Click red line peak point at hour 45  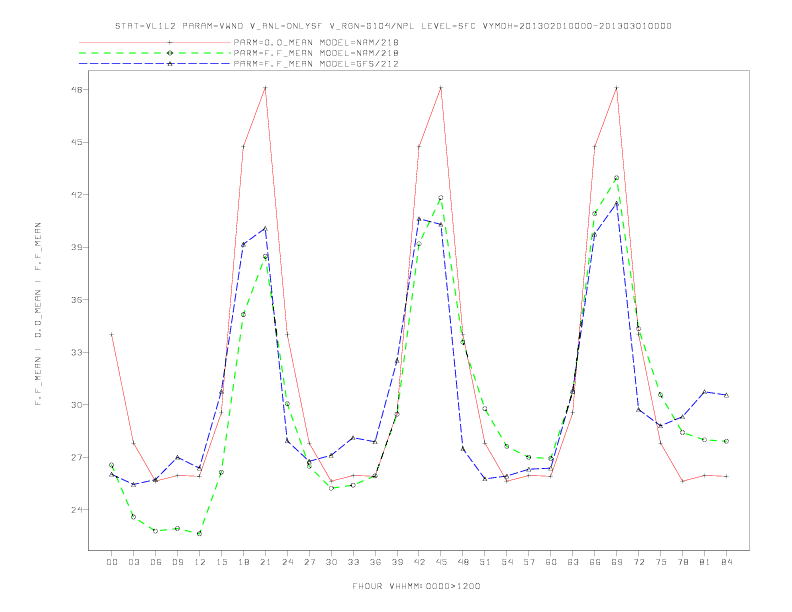(441, 88)
